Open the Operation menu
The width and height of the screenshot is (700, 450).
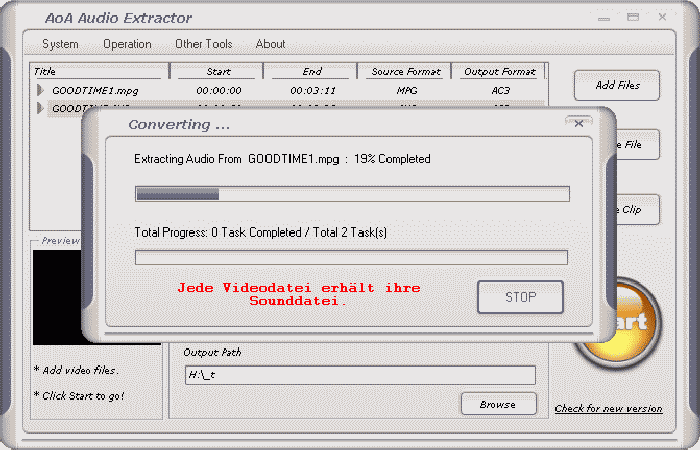127,44
